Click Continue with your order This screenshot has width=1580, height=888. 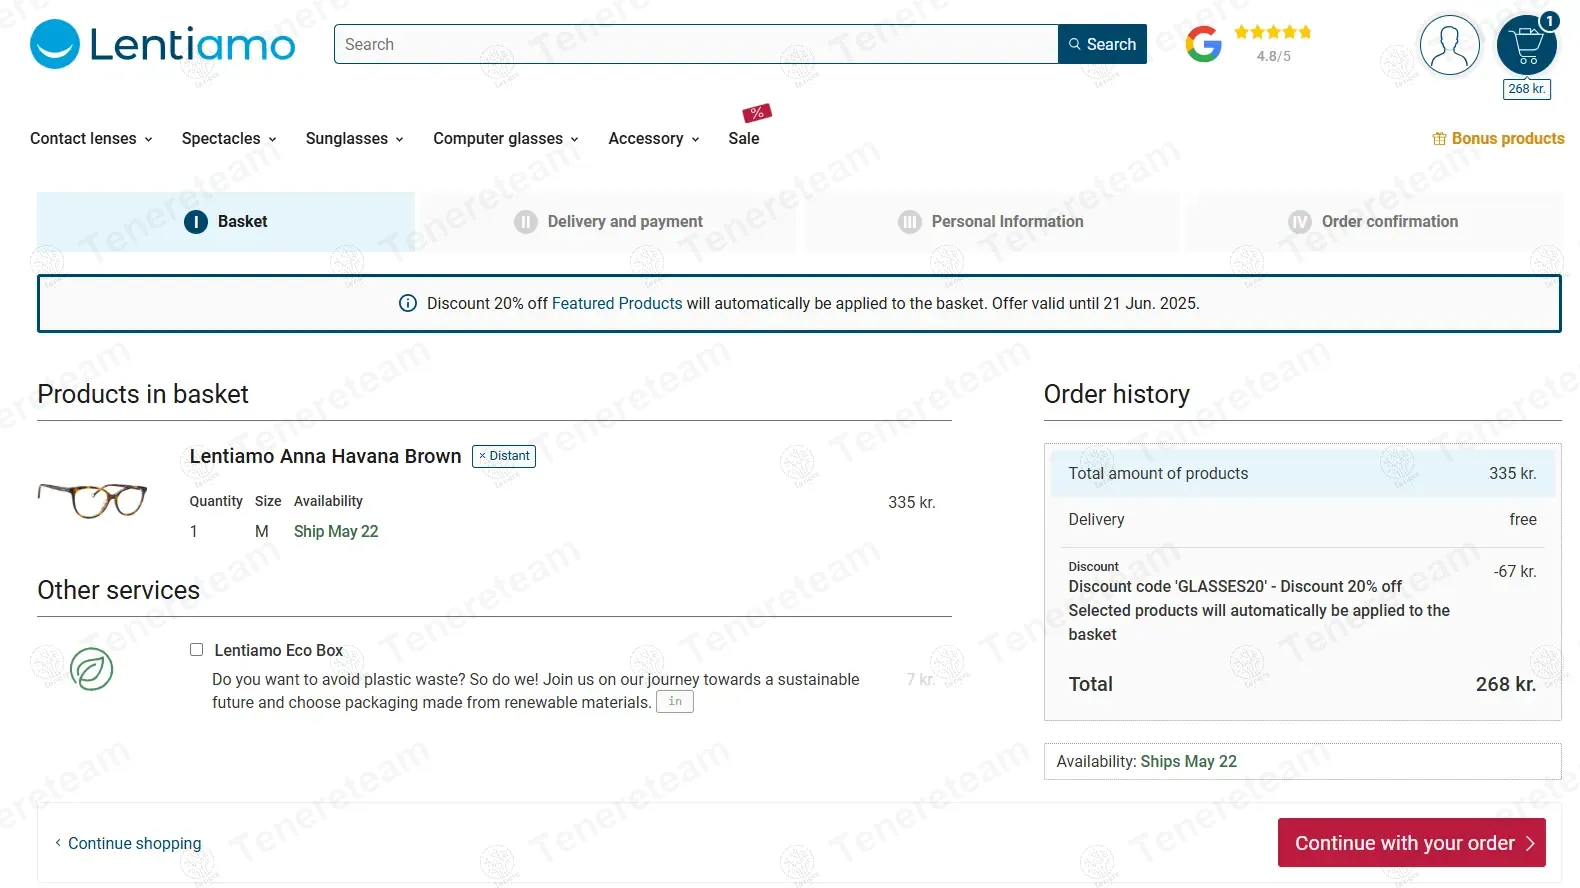click(x=1412, y=843)
